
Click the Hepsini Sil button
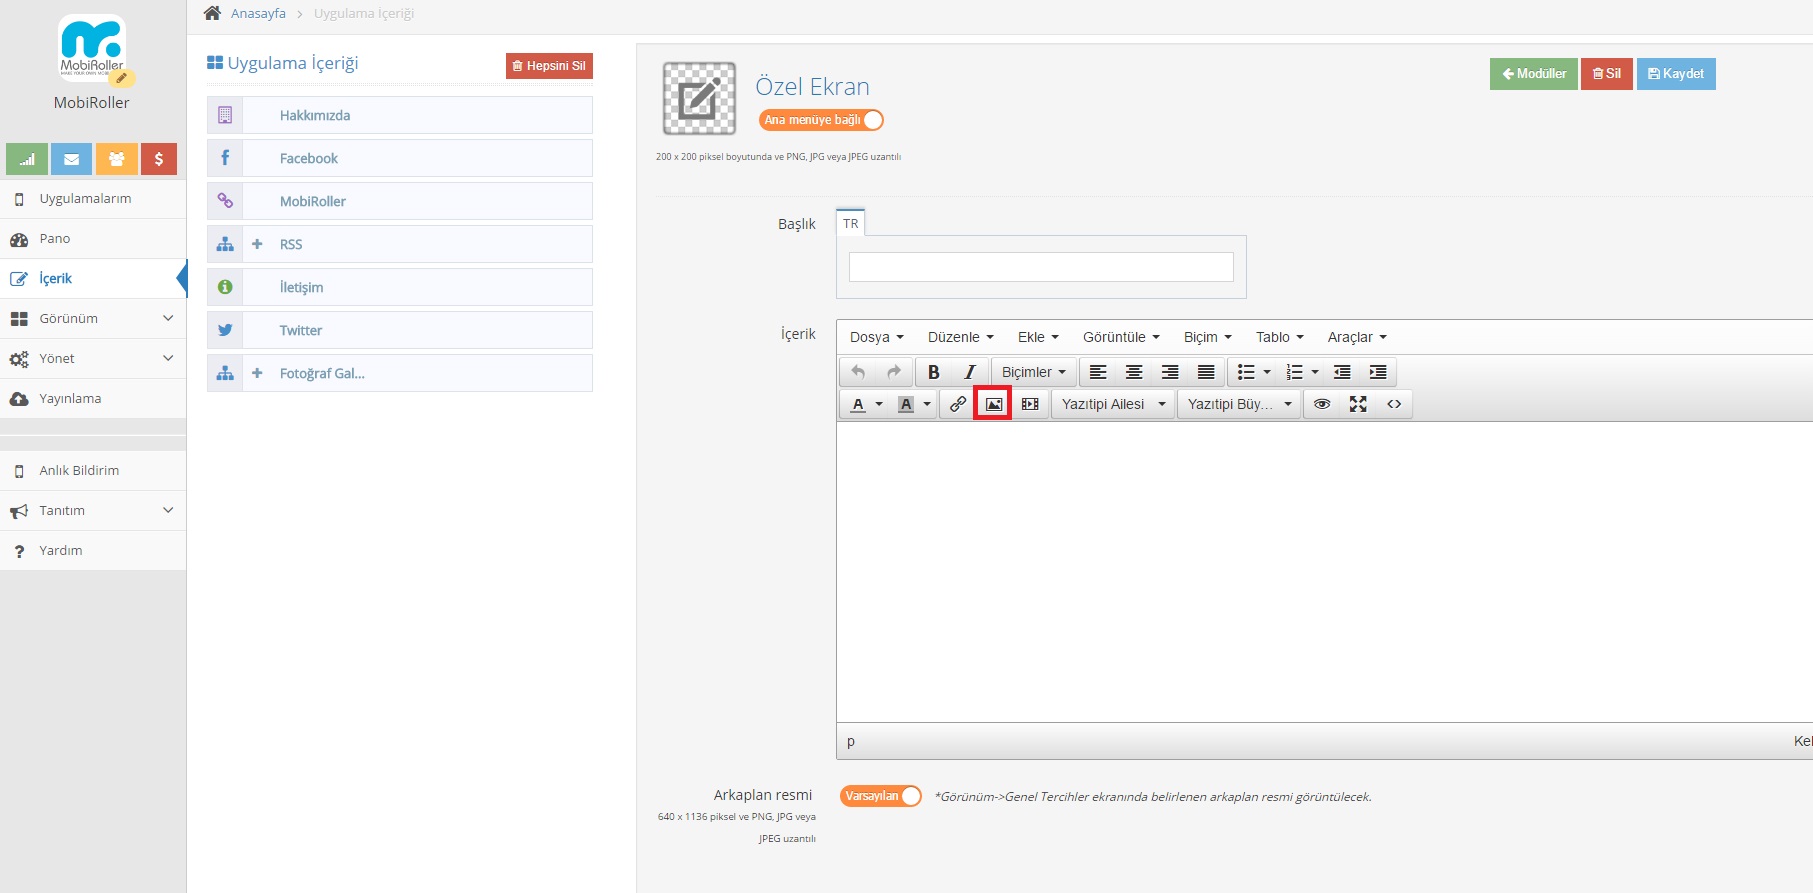[549, 66]
